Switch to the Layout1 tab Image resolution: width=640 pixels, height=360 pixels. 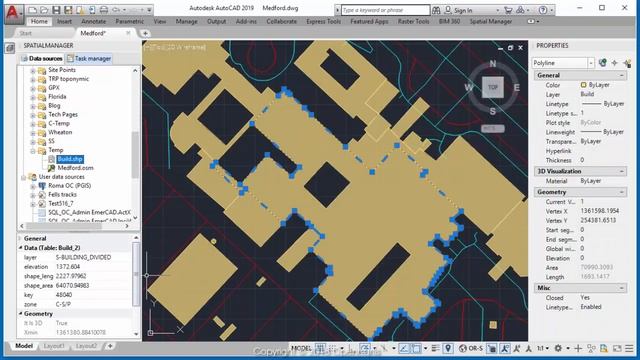click(54, 346)
